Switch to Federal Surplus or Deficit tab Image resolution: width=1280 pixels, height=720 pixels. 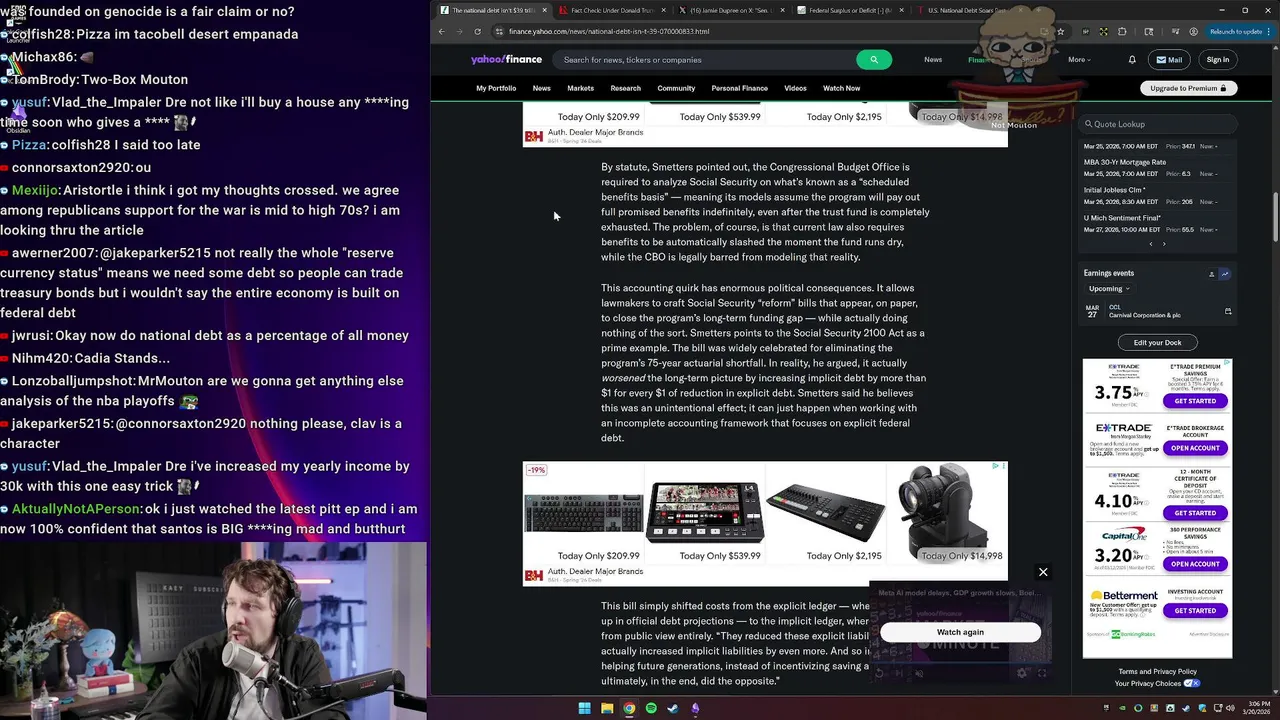tap(849, 10)
